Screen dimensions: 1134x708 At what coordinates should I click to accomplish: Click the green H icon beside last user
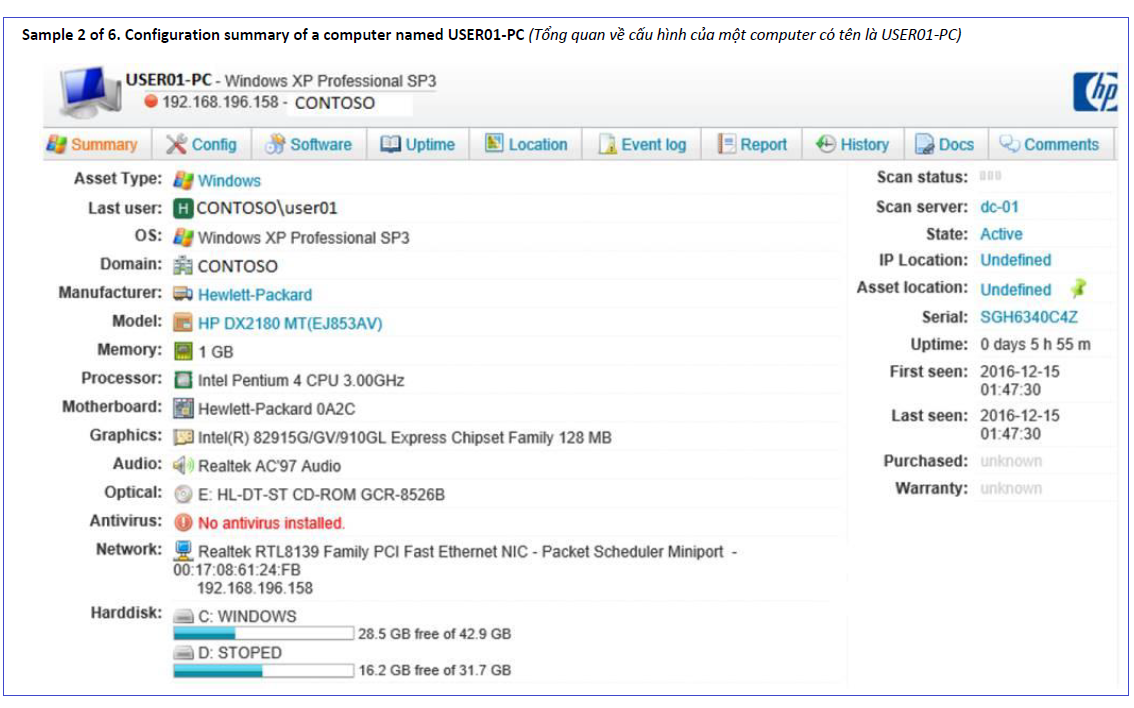click(183, 208)
